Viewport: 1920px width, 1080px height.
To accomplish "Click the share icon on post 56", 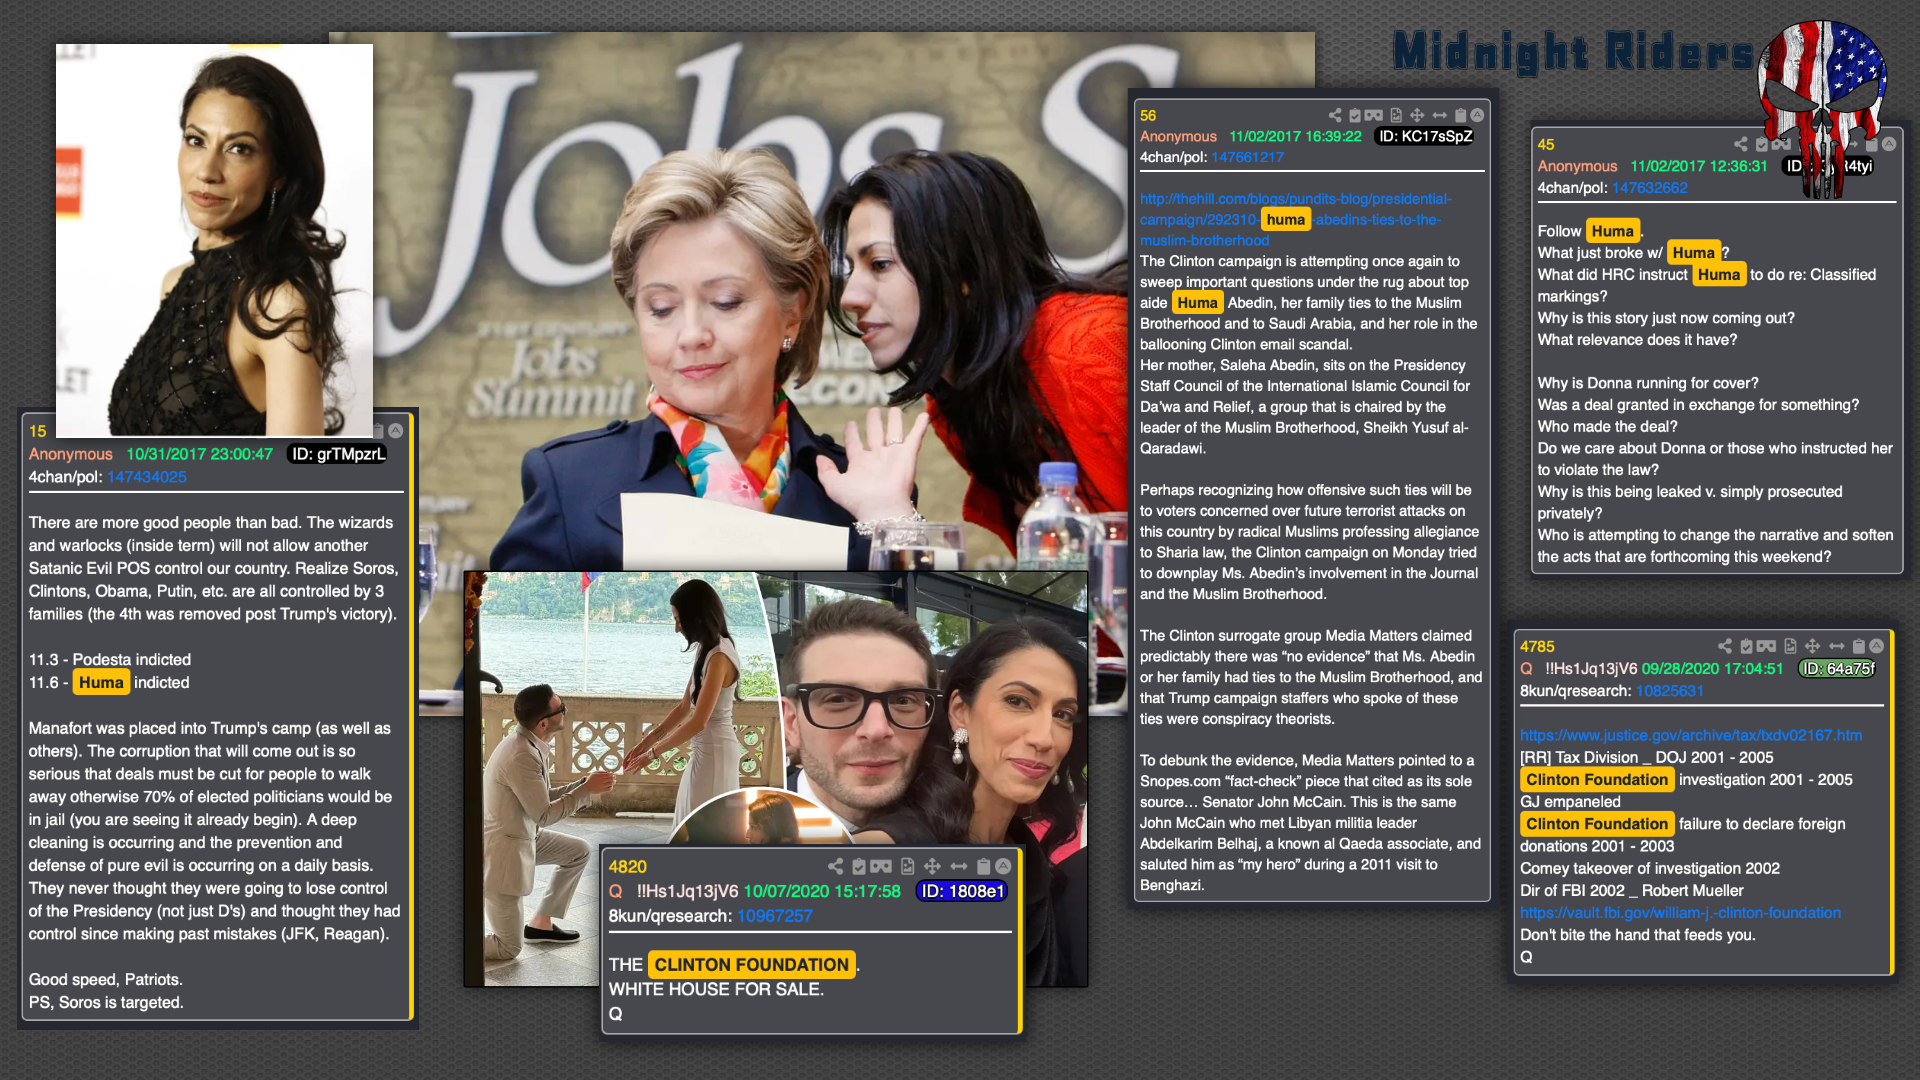I will click(x=1335, y=115).
